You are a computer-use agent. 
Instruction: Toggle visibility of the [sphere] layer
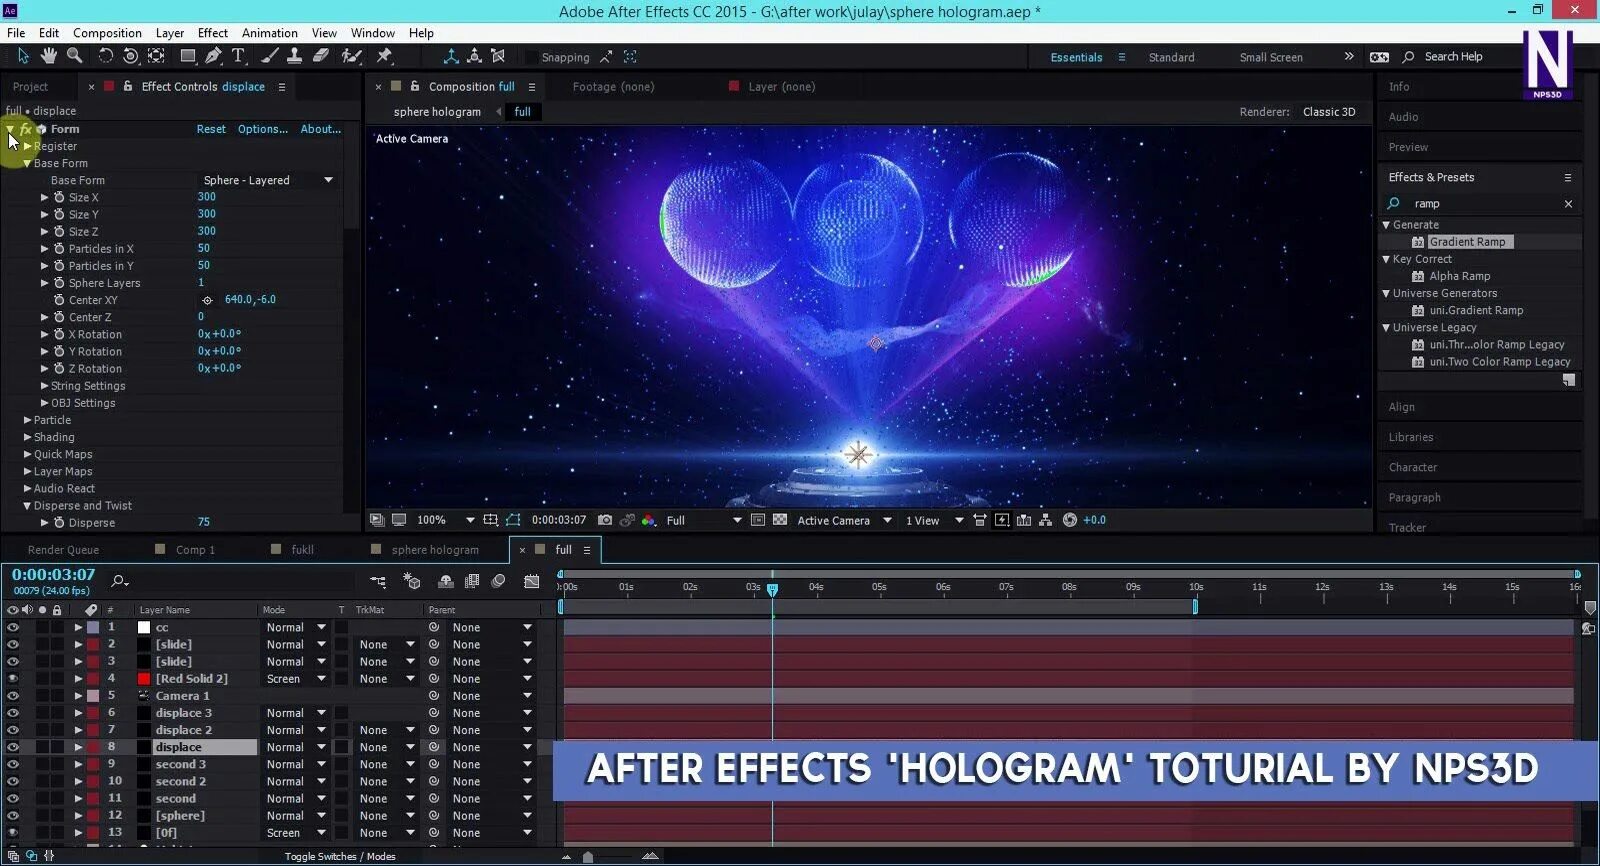13,816
